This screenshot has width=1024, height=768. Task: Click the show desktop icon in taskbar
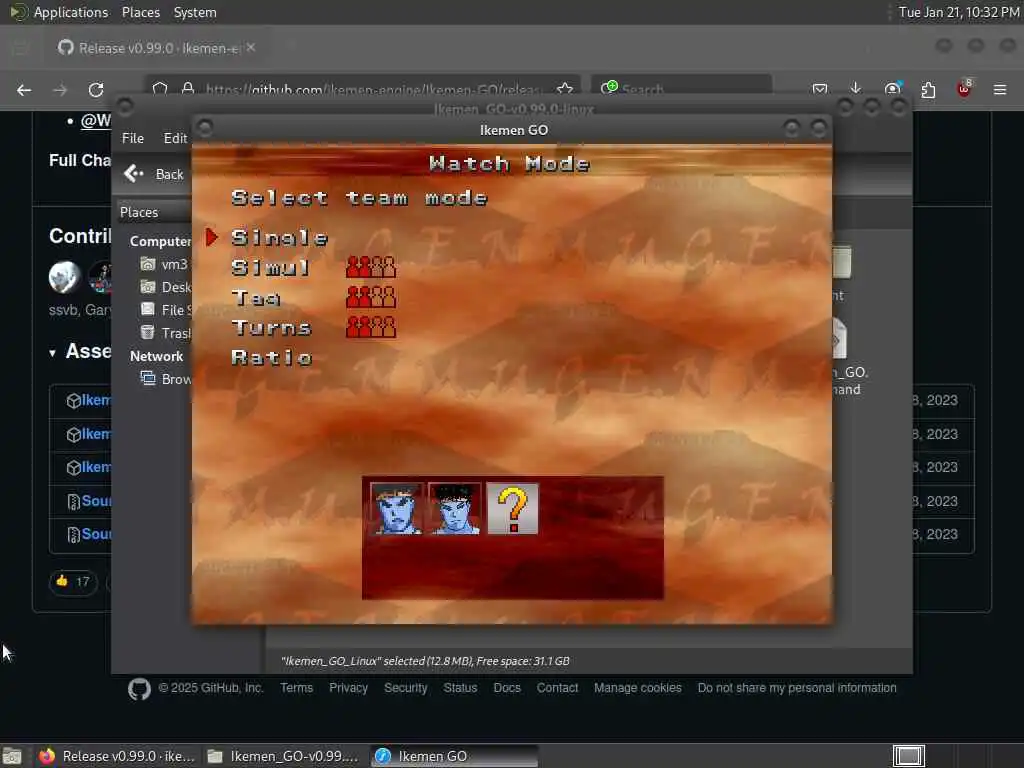point(12,756)
